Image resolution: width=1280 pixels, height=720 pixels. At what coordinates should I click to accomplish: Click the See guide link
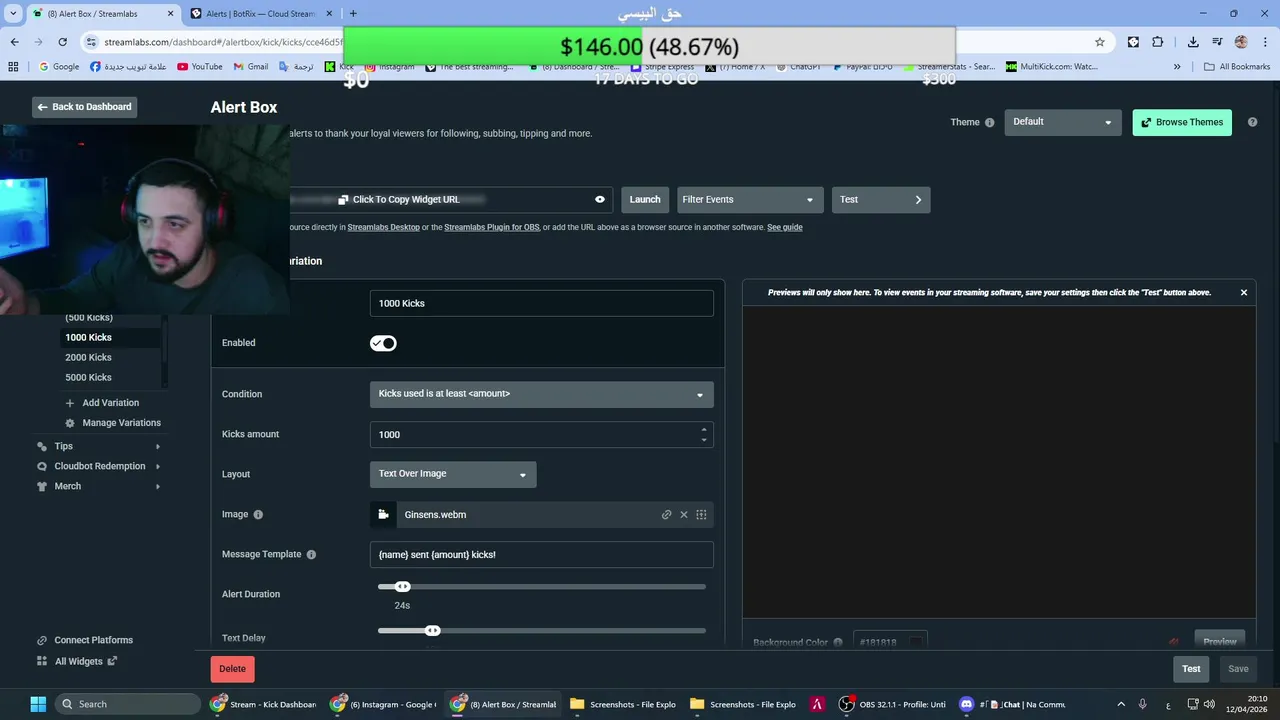[x=785, y=228]
